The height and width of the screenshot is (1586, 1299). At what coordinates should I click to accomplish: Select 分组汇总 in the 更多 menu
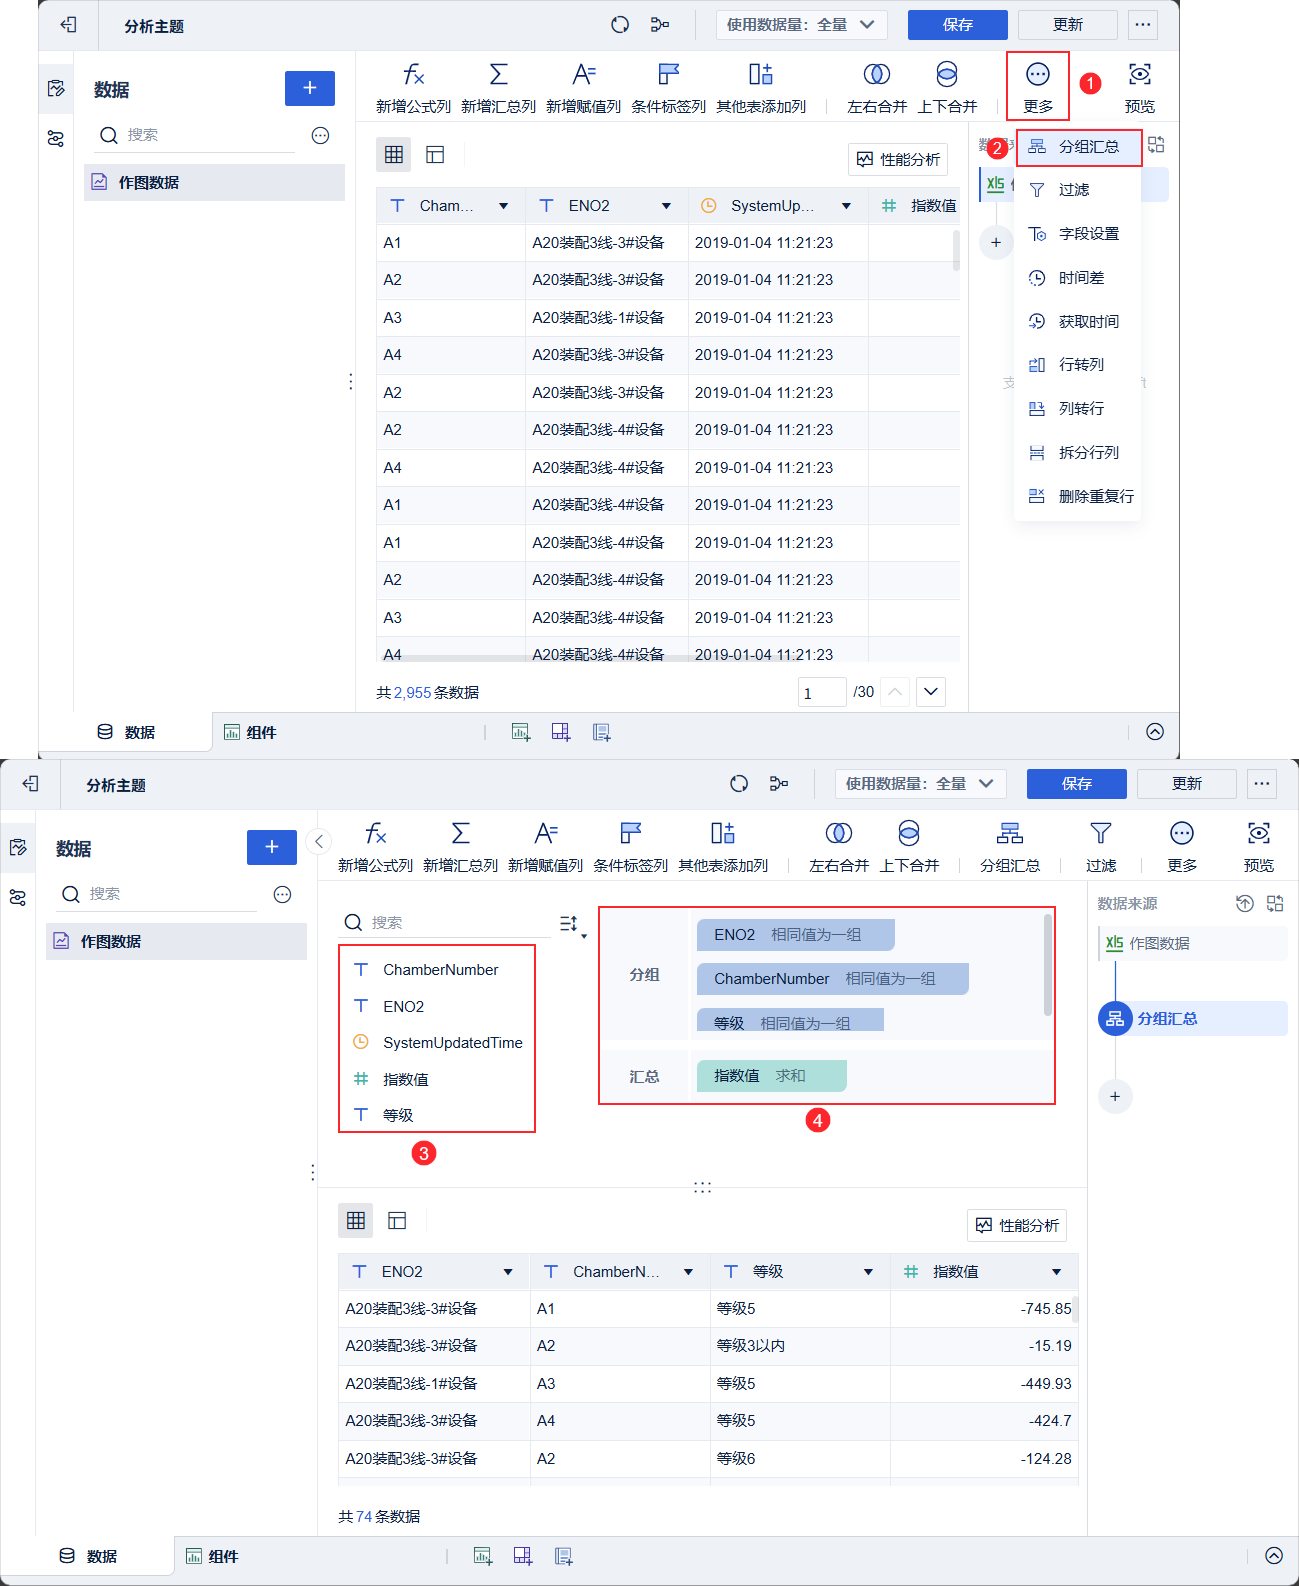pos(1079,147)
